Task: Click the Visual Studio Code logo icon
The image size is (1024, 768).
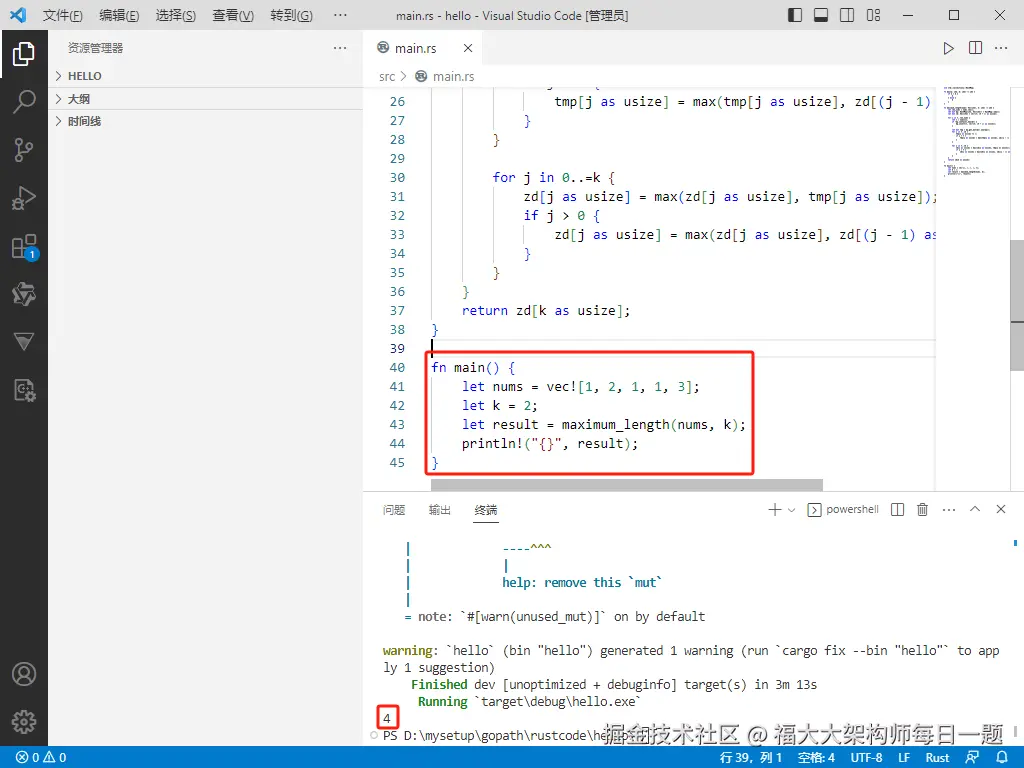Action: [x=18, y=15]
